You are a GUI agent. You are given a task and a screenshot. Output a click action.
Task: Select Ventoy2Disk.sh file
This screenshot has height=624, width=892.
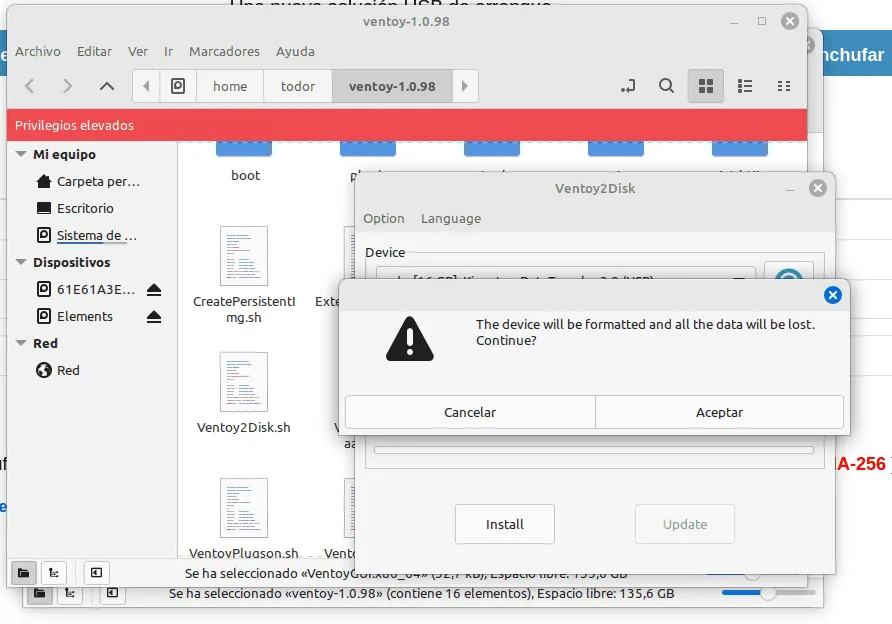tap(244, 394)
